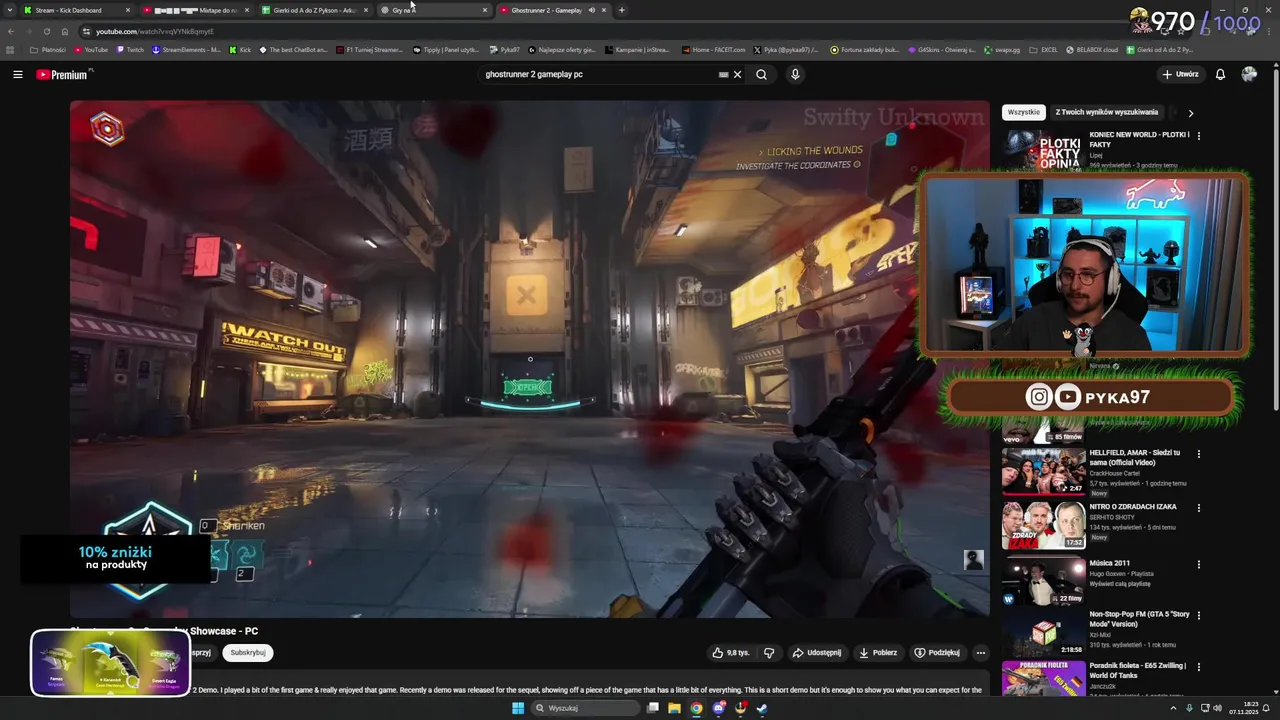Clear the search query with X

click(x=738, y=74)
